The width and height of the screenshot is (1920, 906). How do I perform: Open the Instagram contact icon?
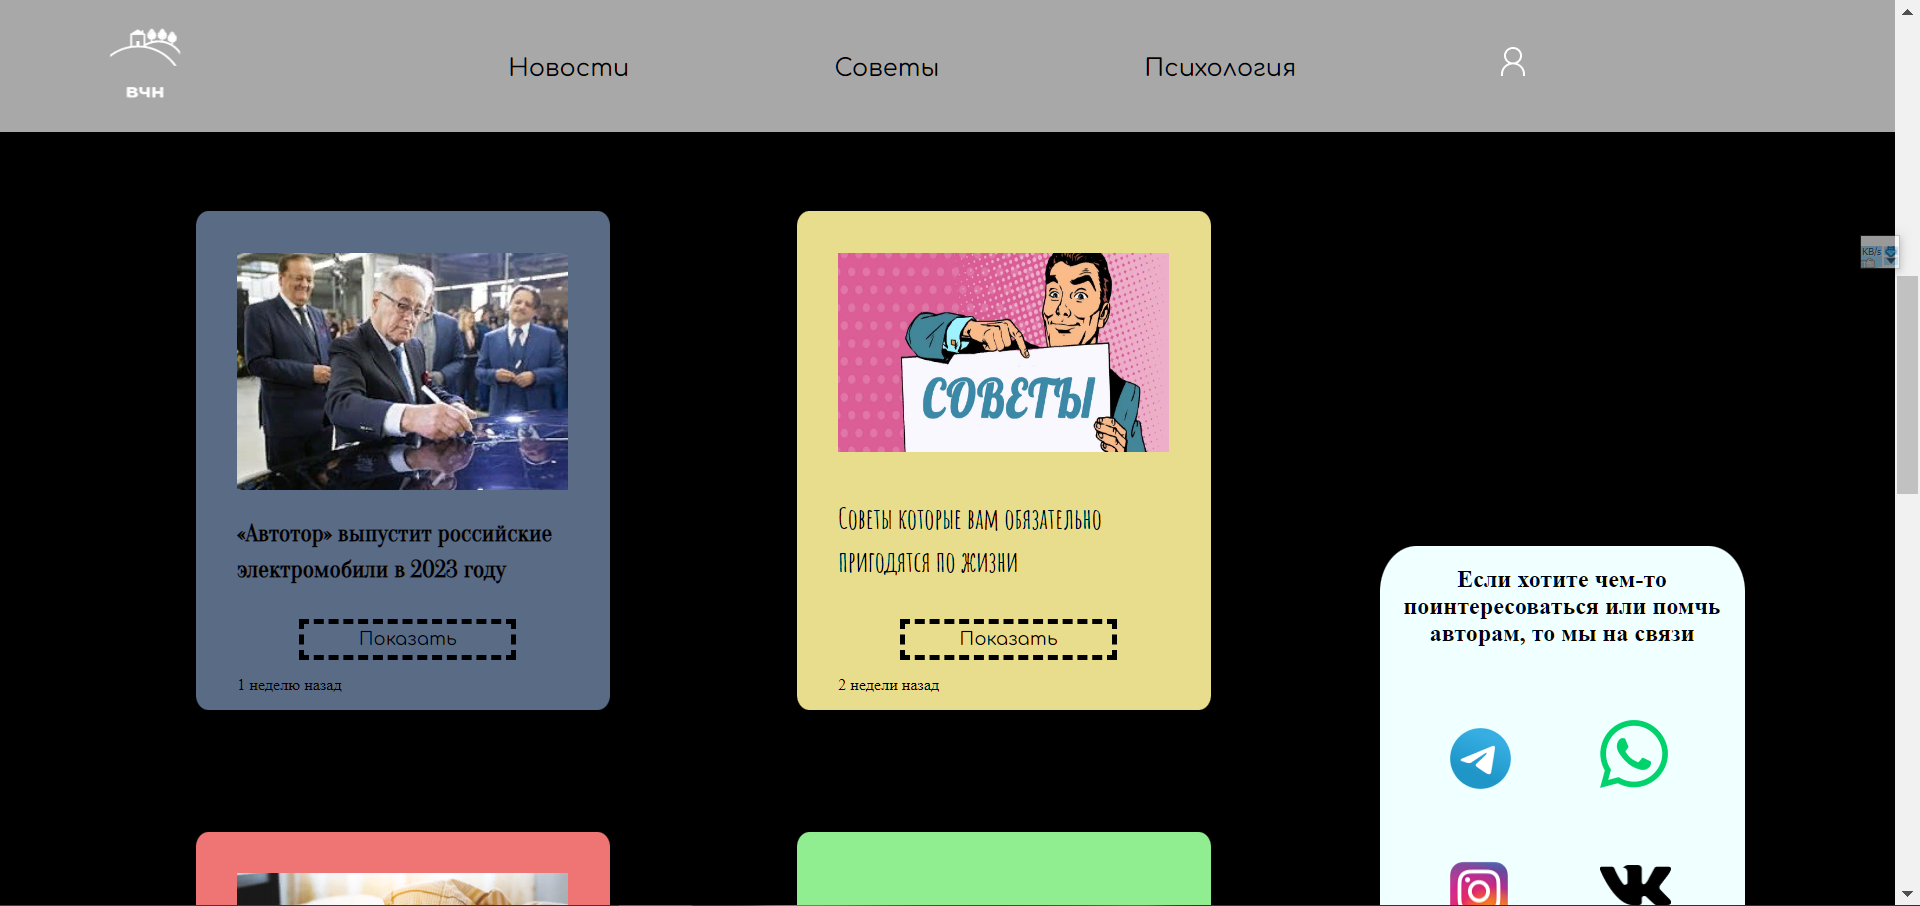point(1479,885)
